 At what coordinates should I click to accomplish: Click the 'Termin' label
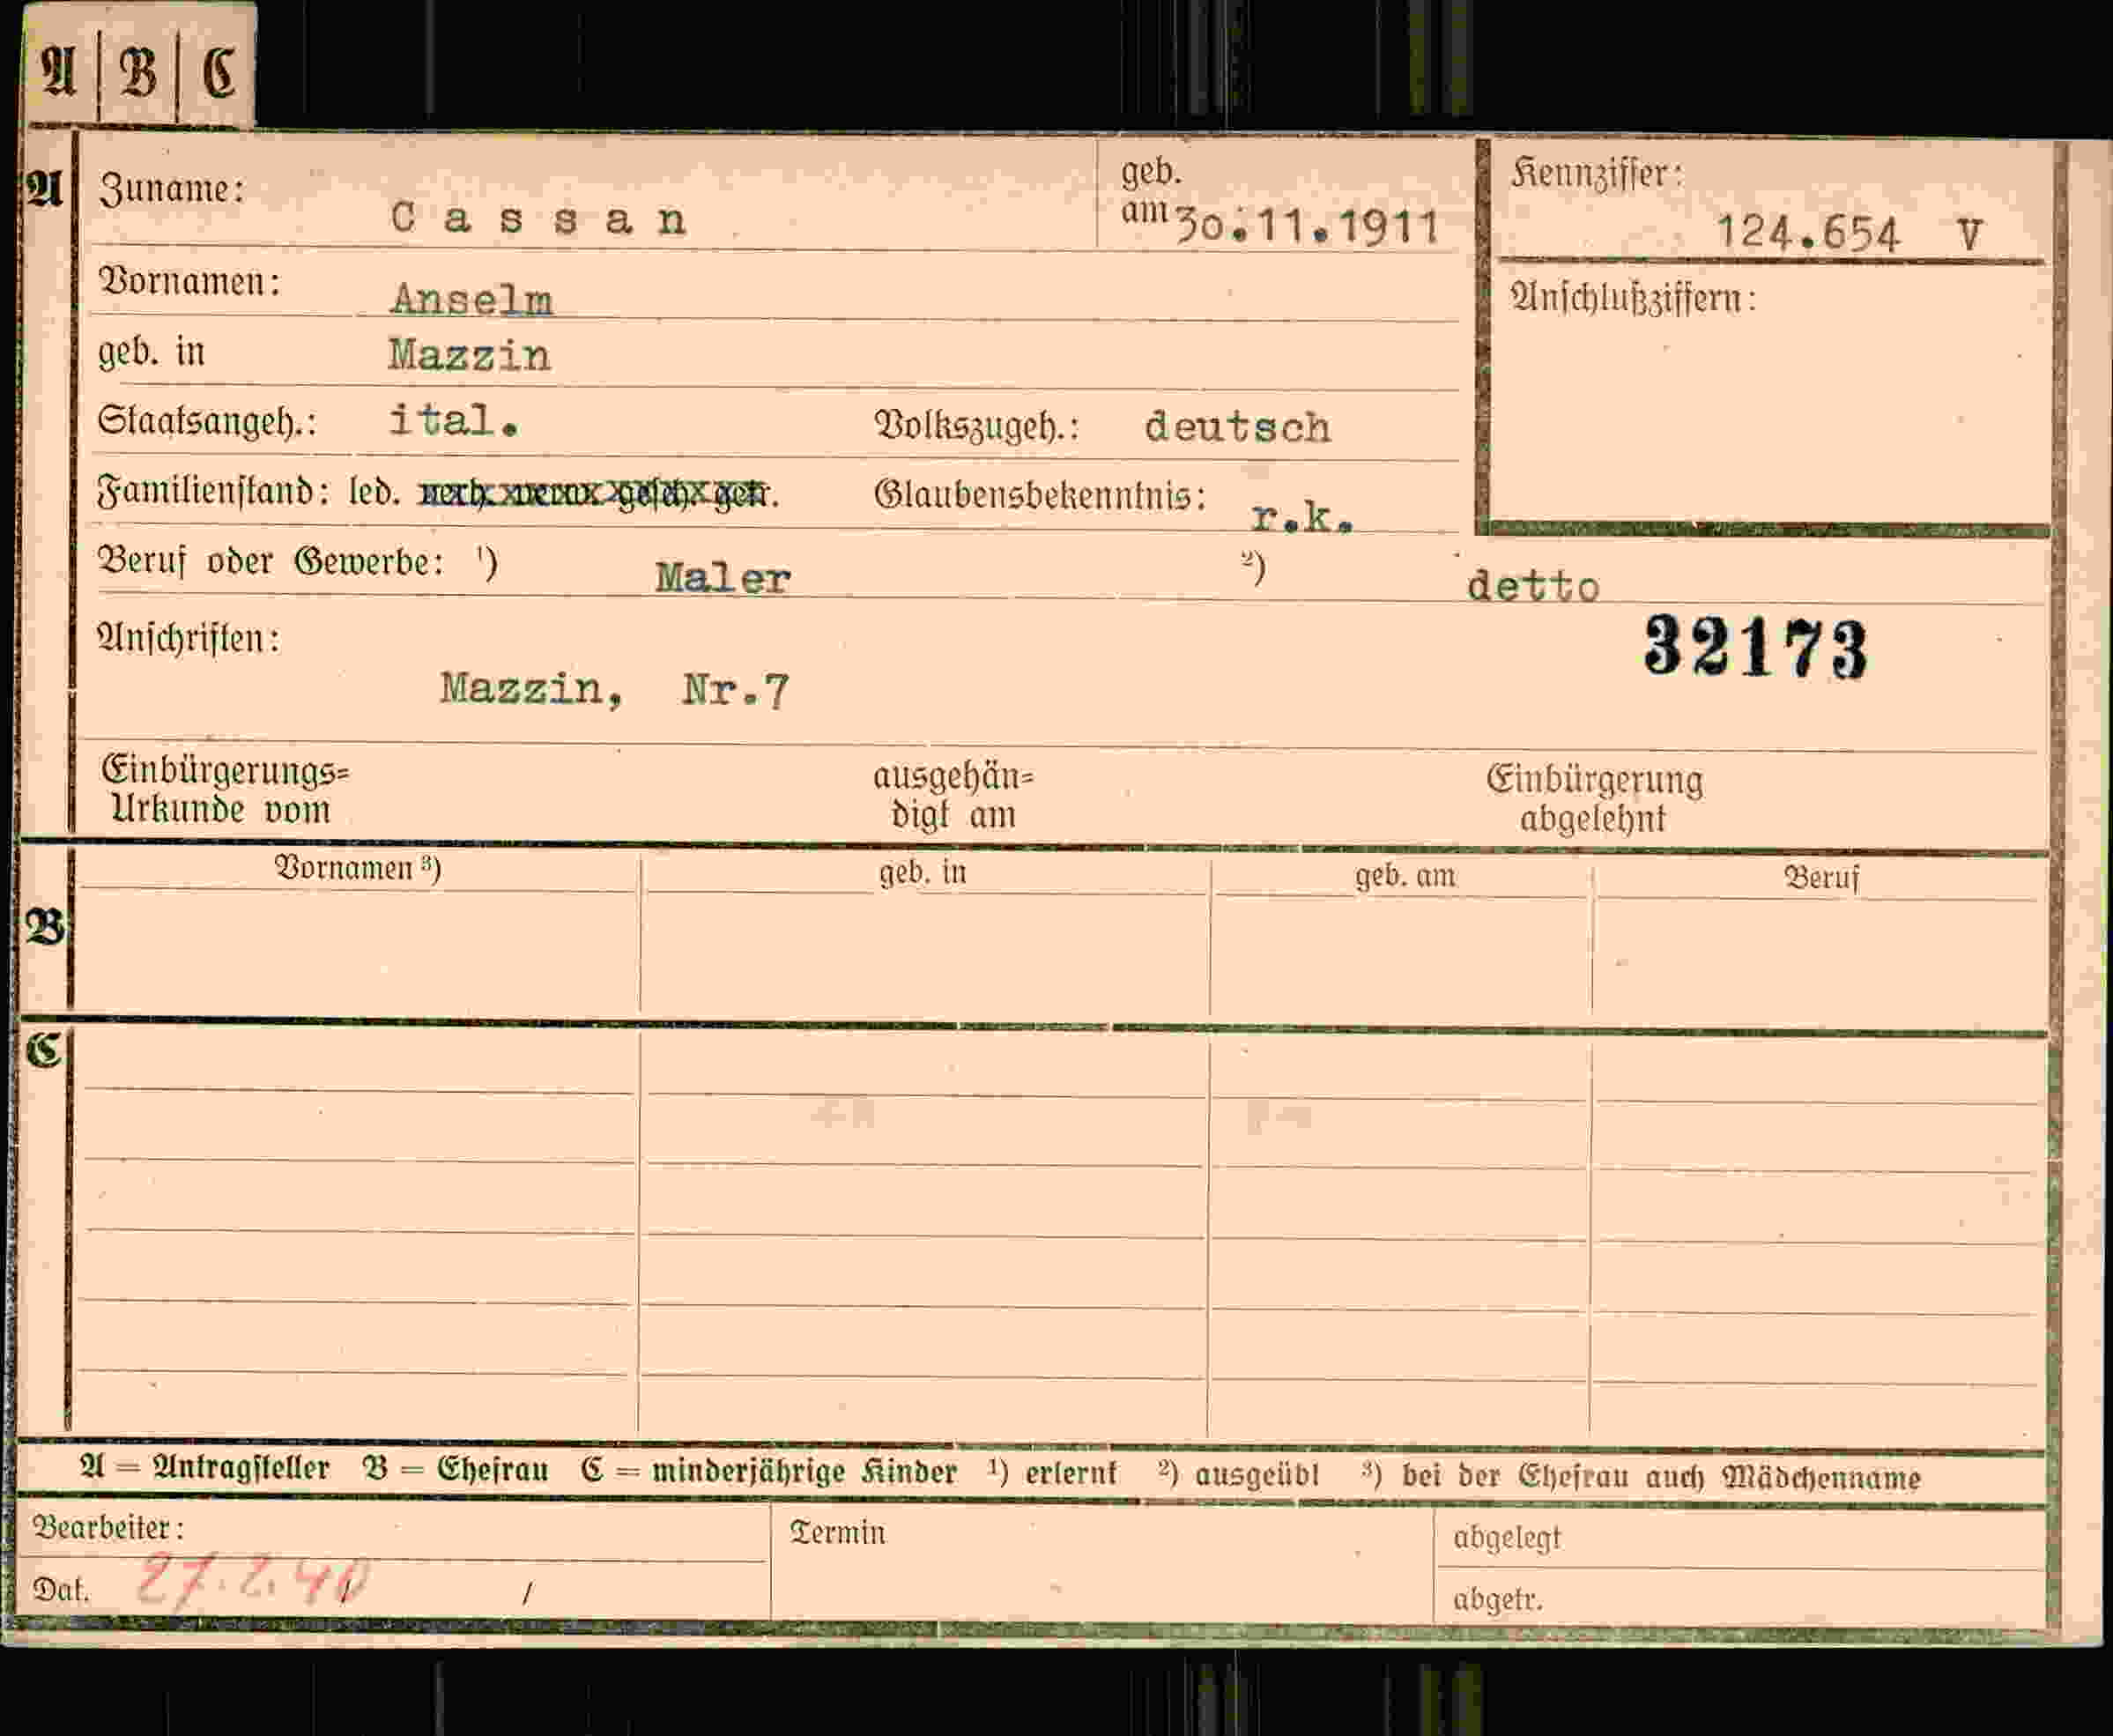[x=837, y=1533]
